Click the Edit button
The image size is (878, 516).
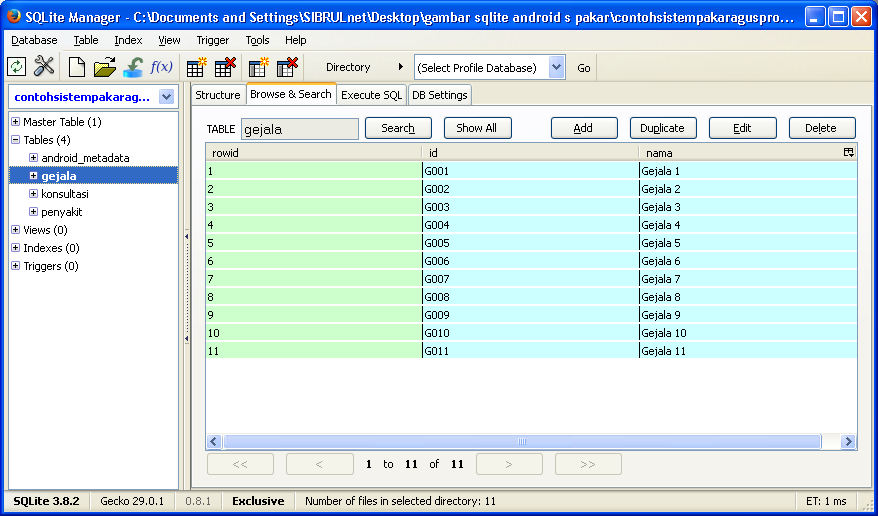[742, 128]
